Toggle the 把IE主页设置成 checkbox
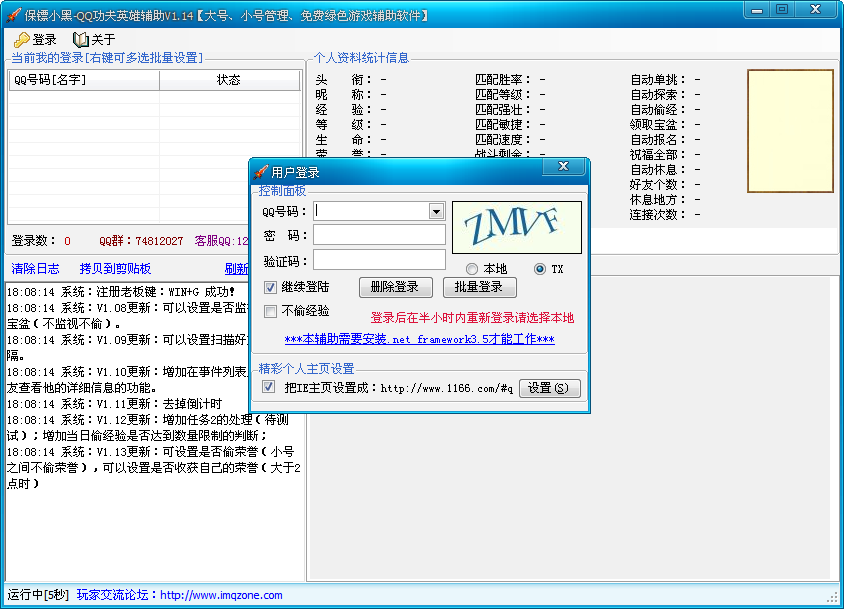844x609 pixels. 269,387
